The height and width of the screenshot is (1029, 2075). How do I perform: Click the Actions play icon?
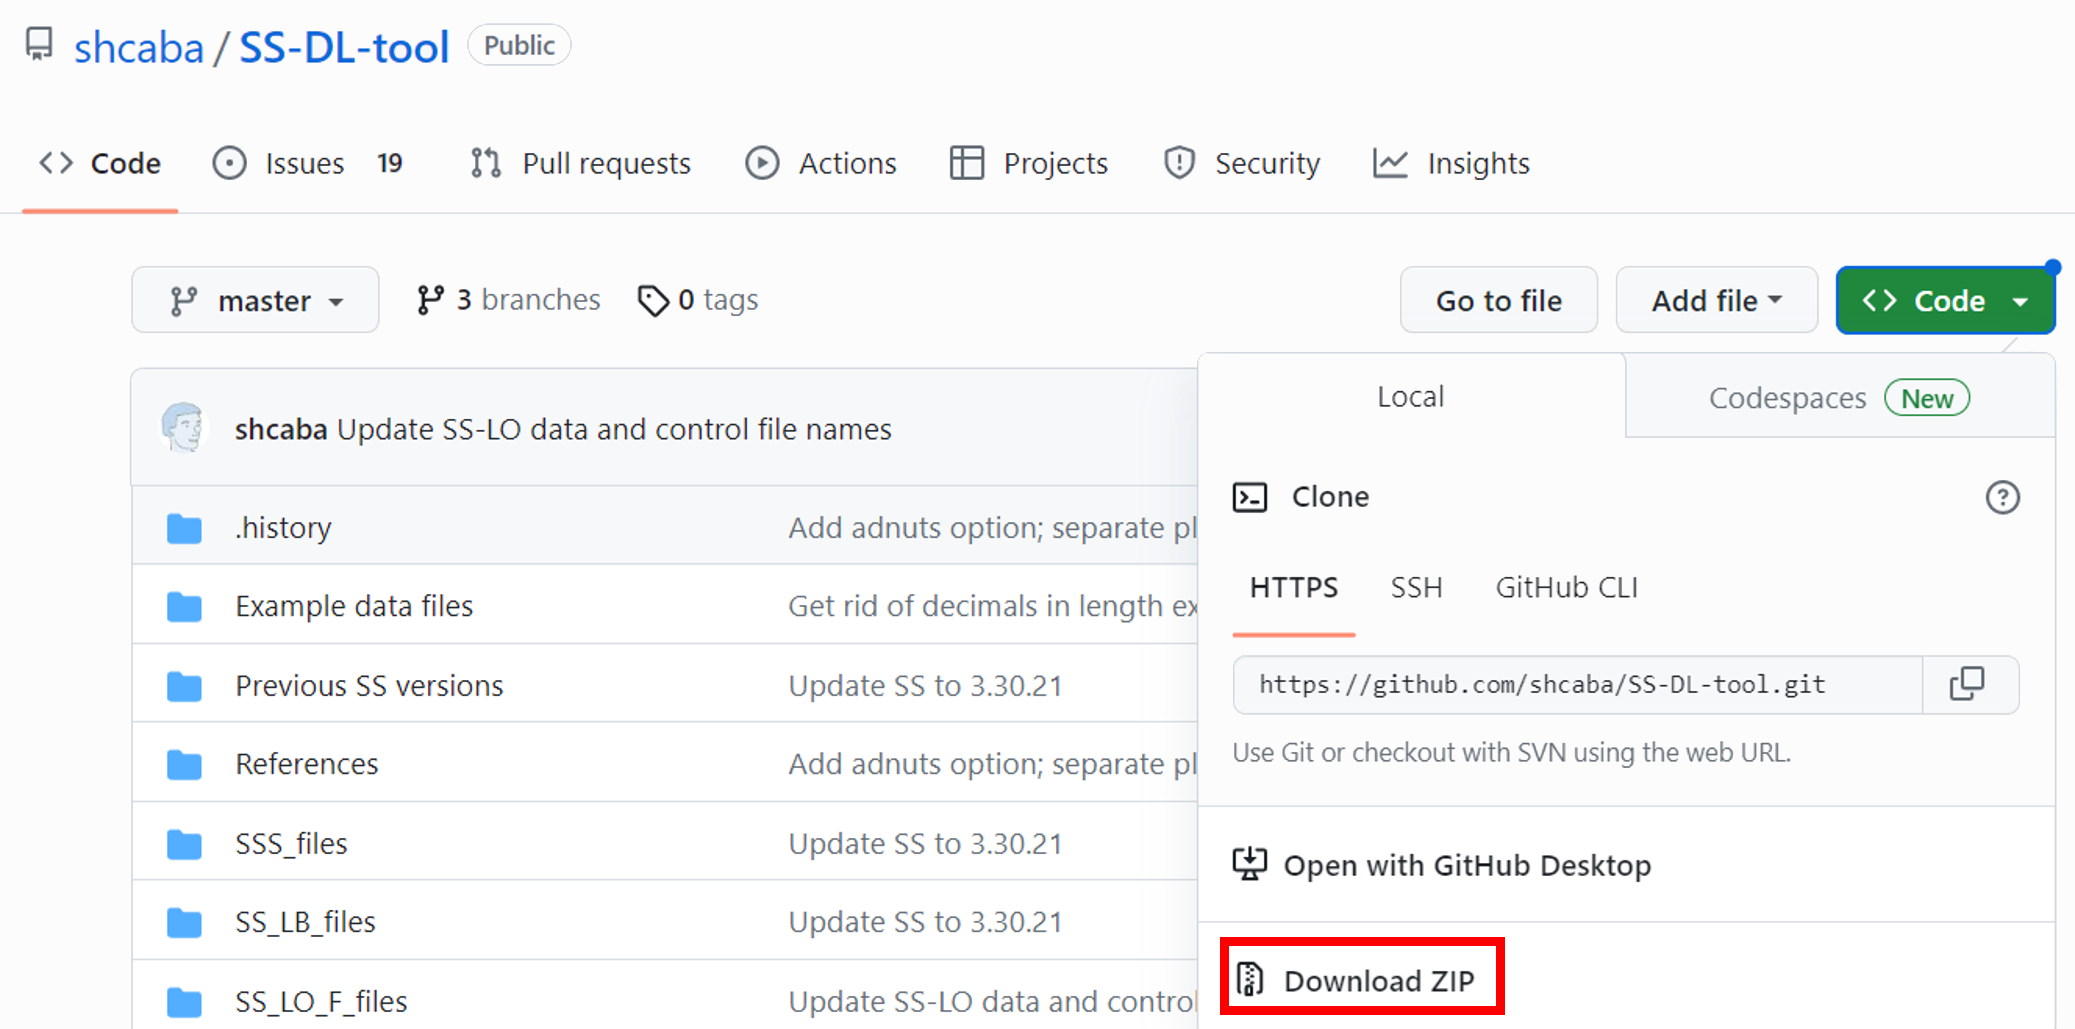[762, 163]
